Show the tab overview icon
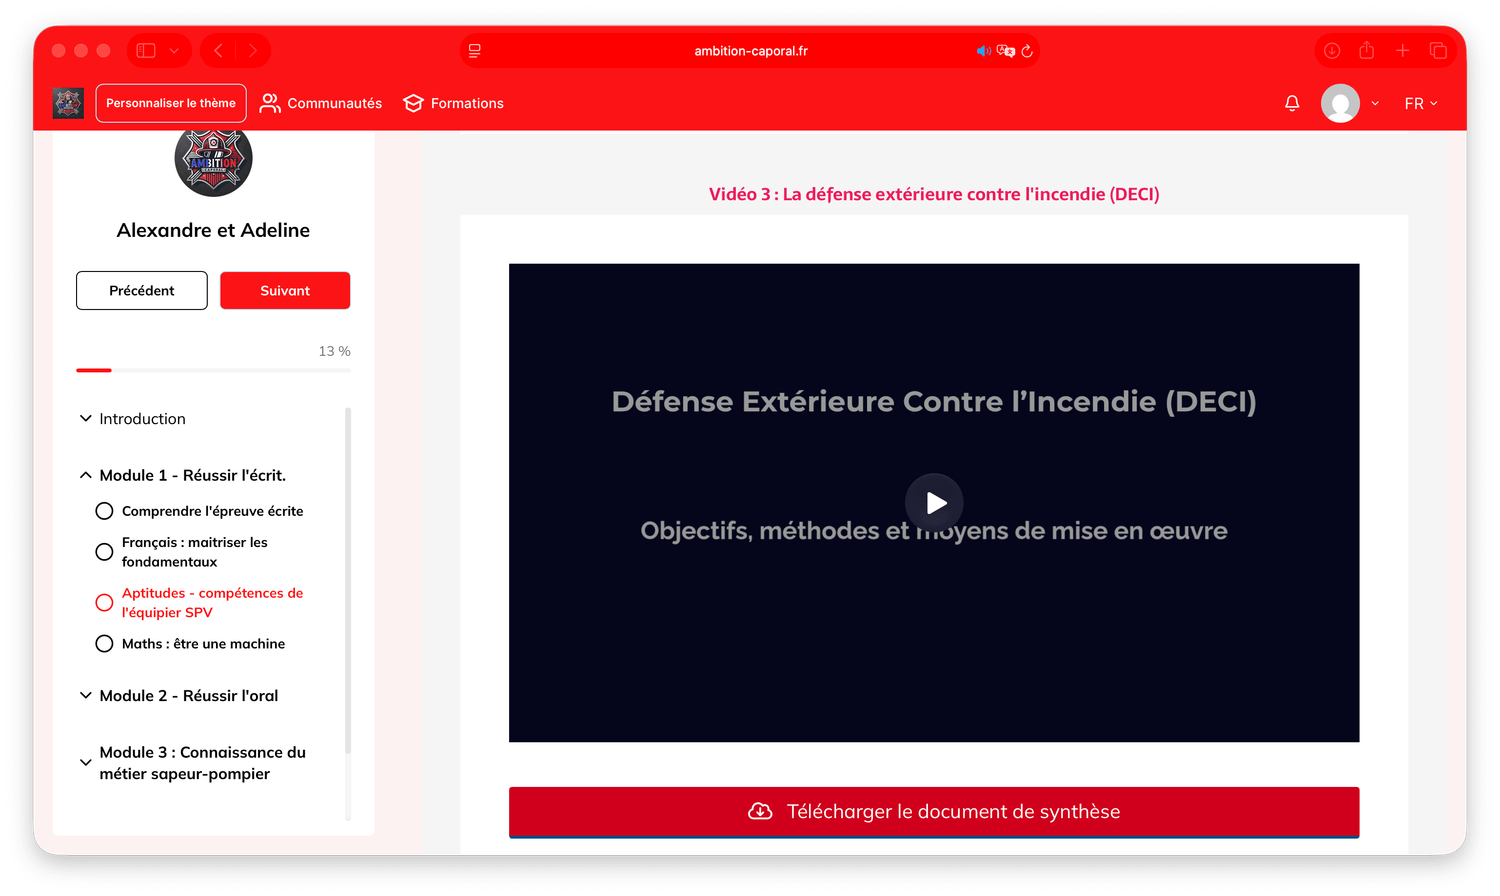Image resolution: width=1500 pixels, height=896 pixels. [1438, 51]
